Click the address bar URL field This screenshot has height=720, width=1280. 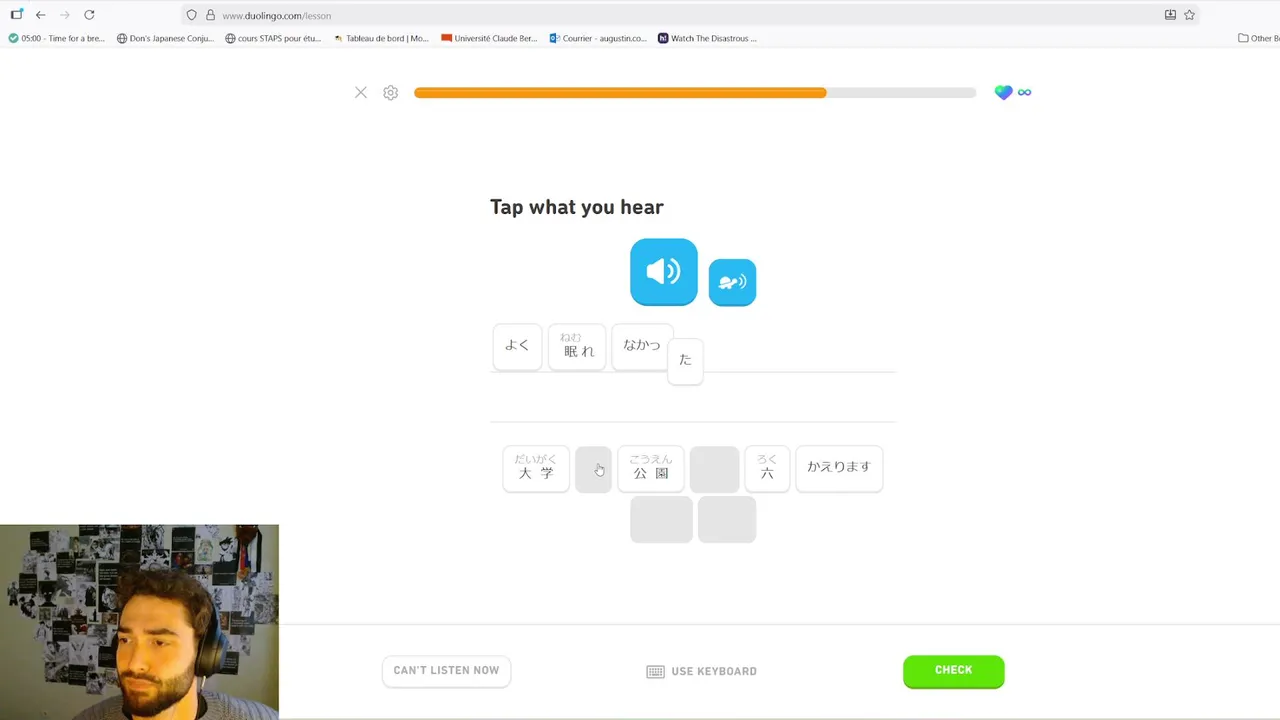click(690, 15)
